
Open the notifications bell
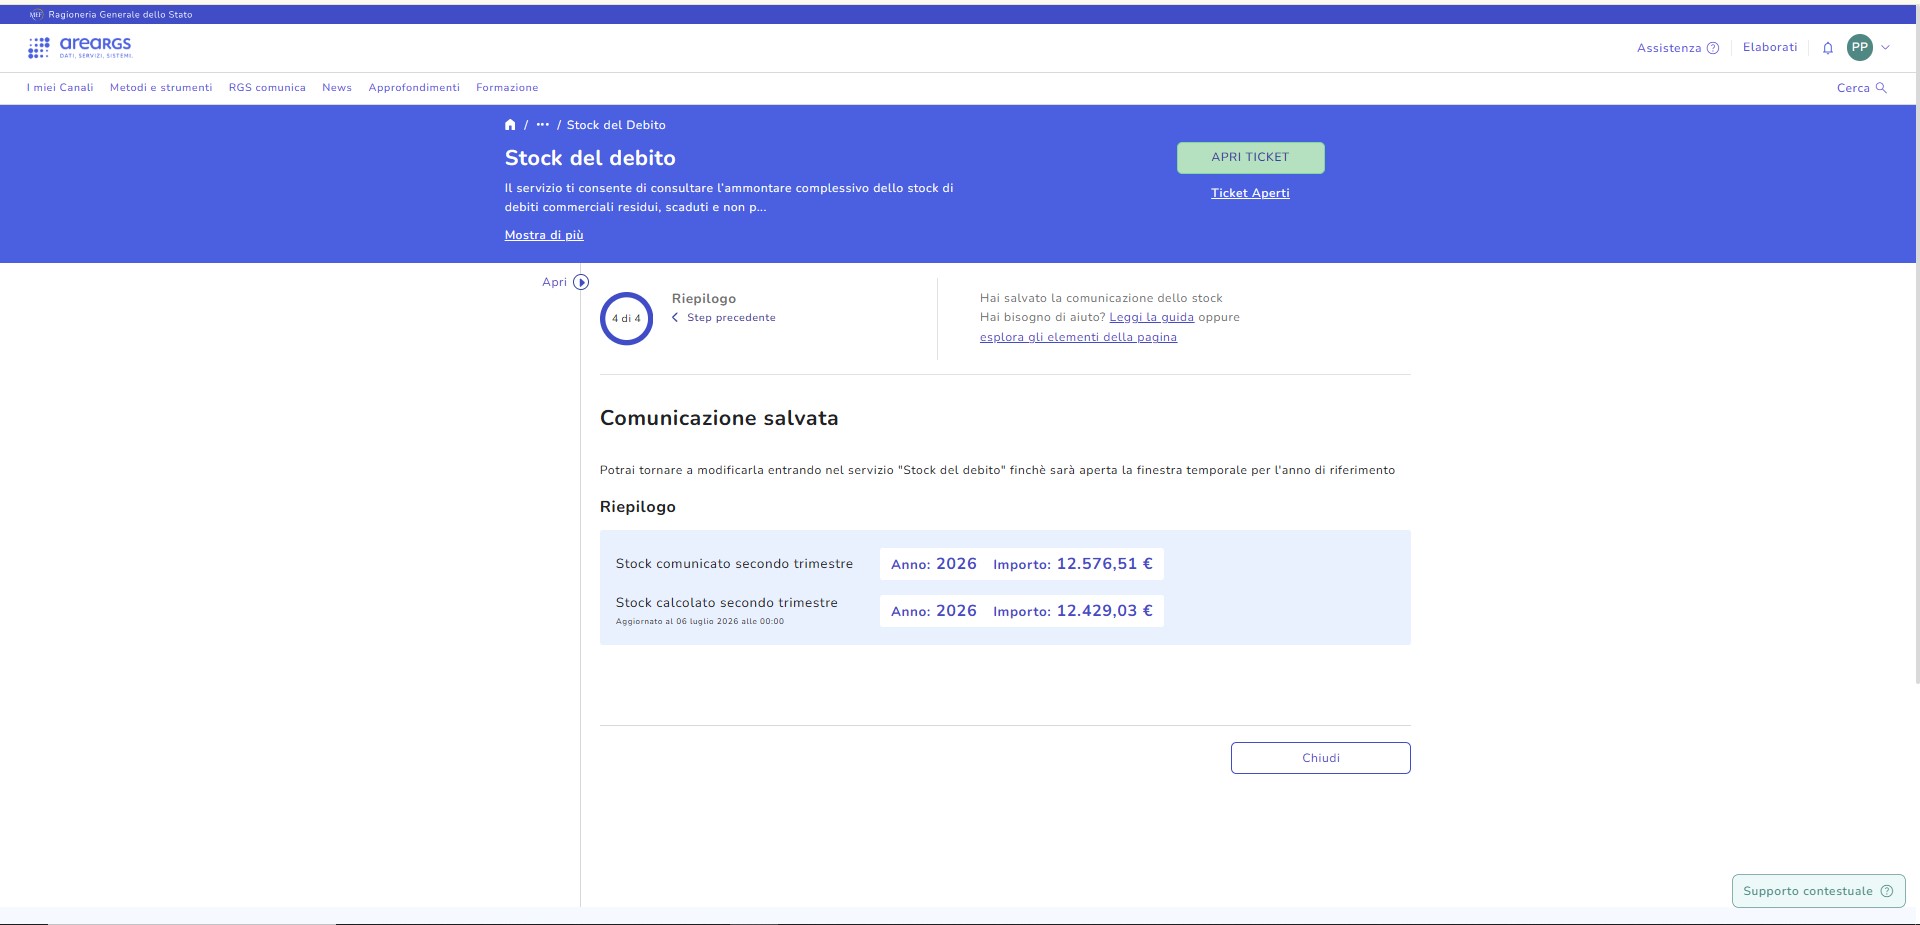click(x=1828, y=48)
